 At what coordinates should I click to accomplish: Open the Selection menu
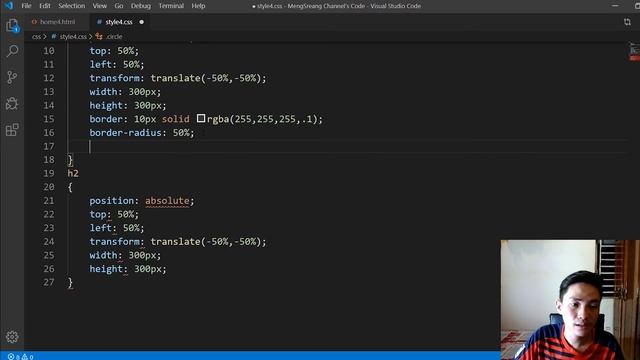(72, 6)
